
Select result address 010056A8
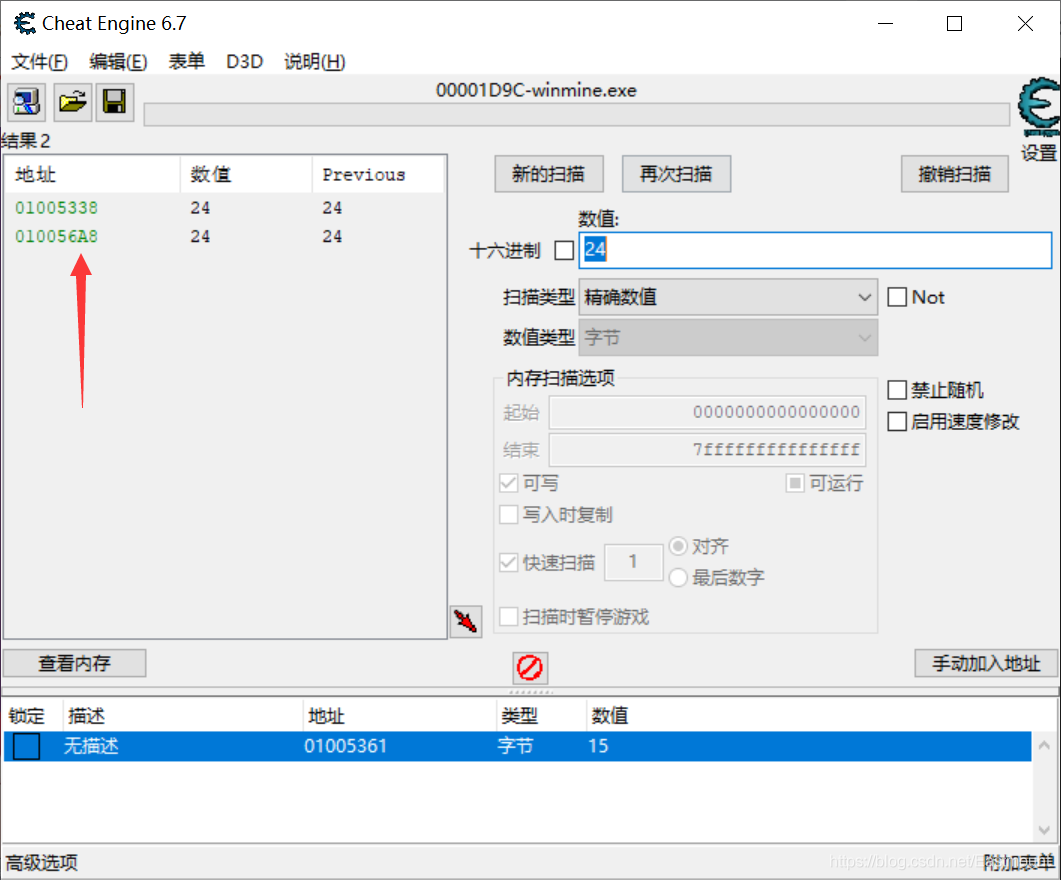click(57, 236)
